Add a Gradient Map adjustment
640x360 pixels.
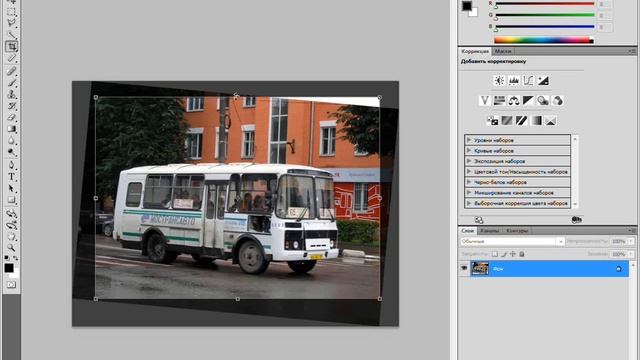(536, 120)
